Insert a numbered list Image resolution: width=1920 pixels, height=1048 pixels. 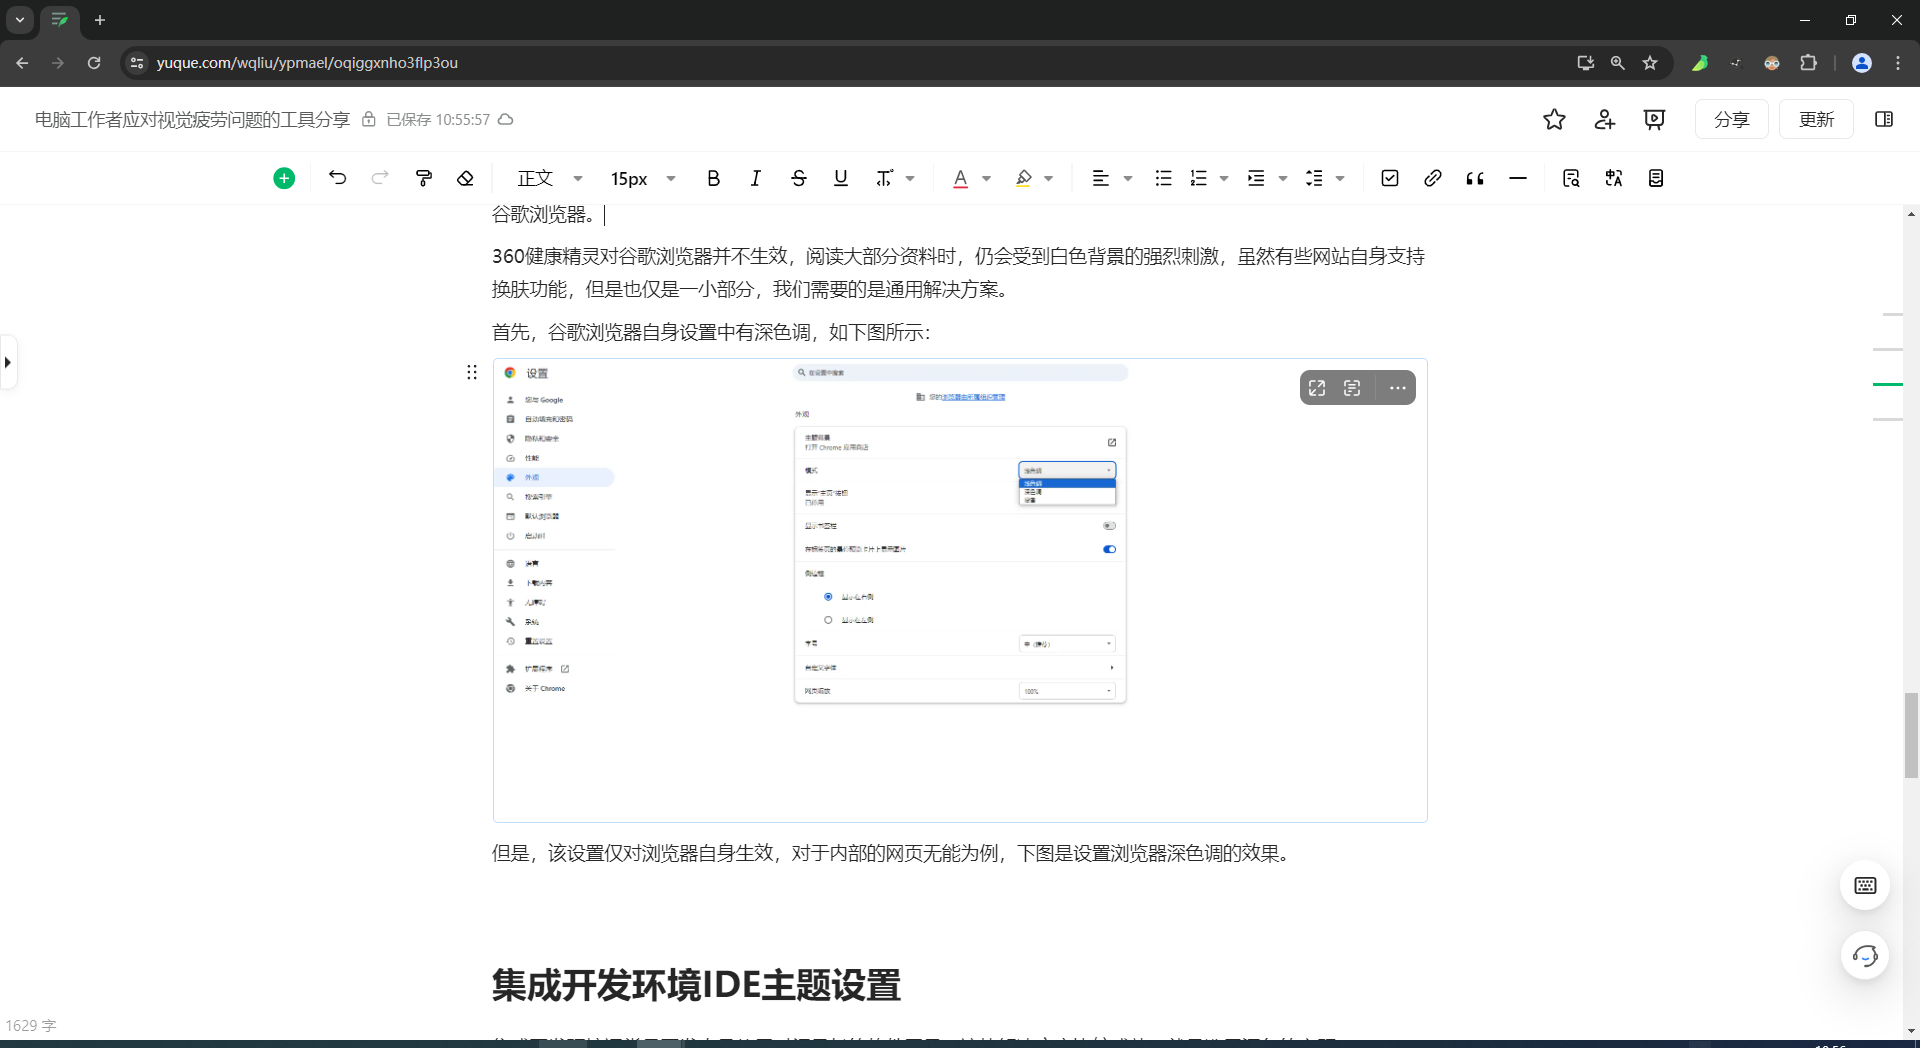pos(1199,178)
